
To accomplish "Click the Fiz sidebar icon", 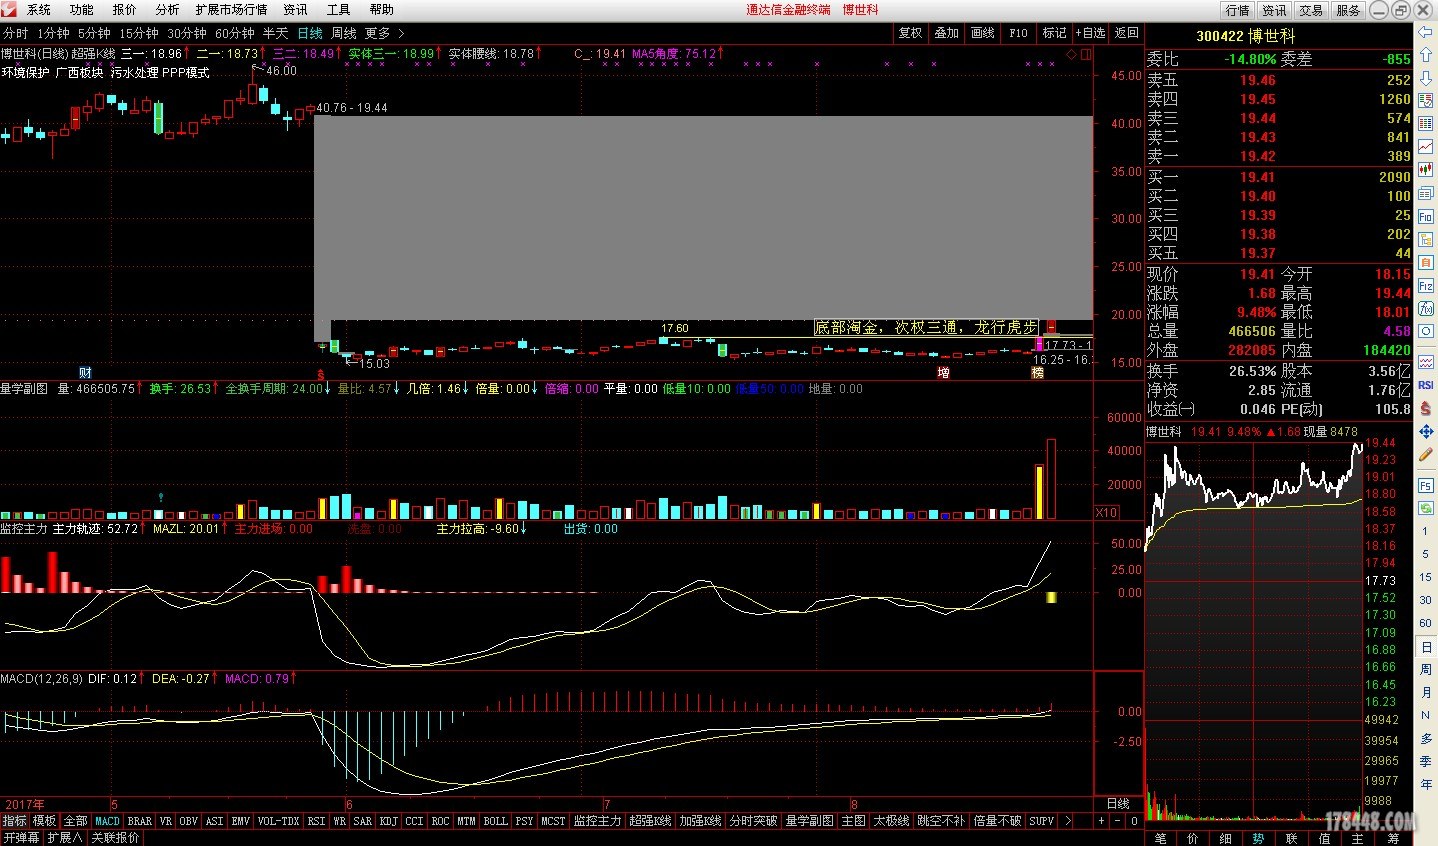I will (1426, 285).
